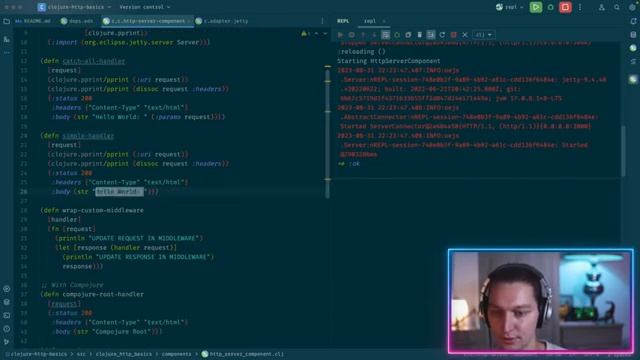This screenshot has height=360, width=640.
Task: Click the clojure_http_basics breadcrumb folder
Action: 124,354
